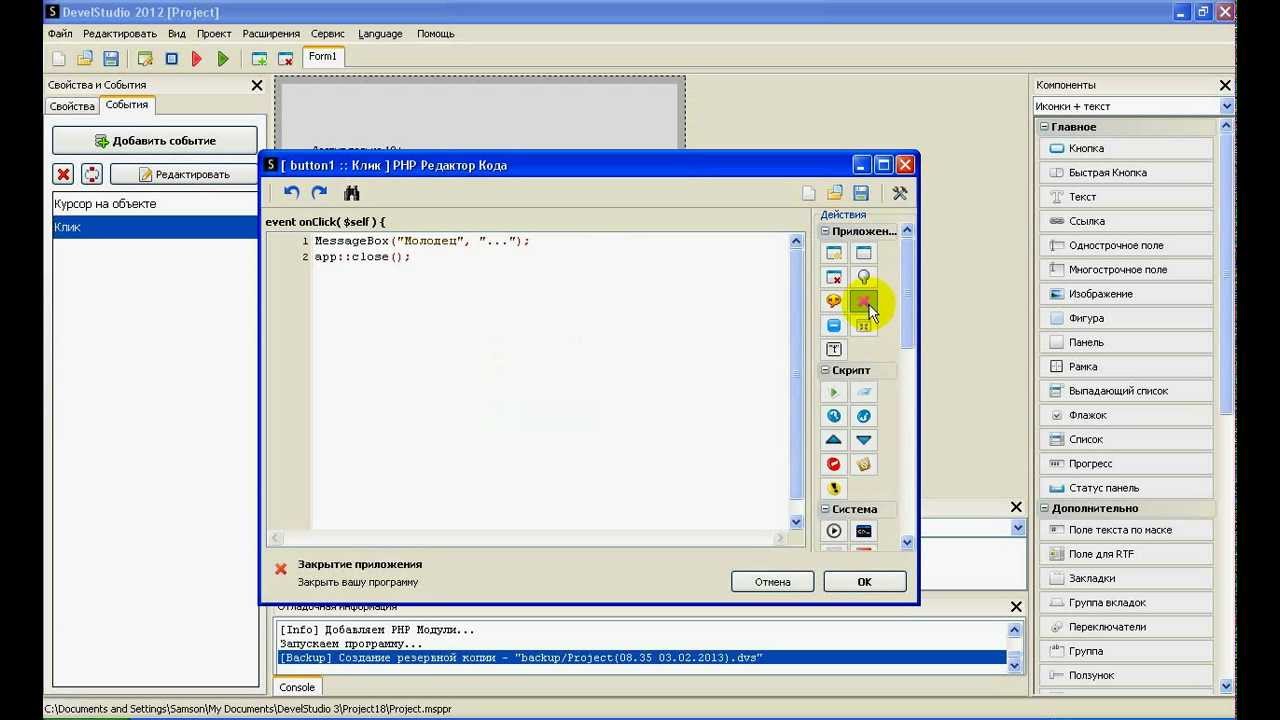Click the window-with-red-cross action icon
The image size is (1280, 720).
coord(834,277)
